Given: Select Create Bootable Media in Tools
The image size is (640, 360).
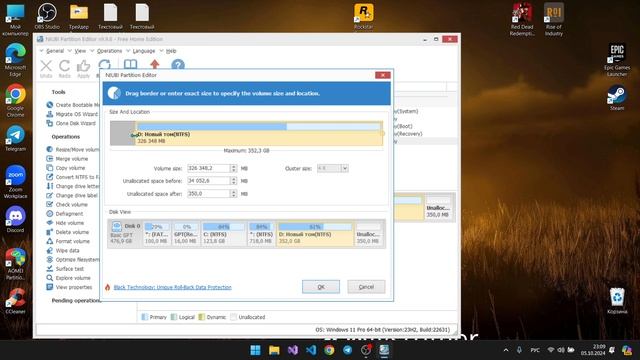Looking at the screenshot, I should point(73,105).
